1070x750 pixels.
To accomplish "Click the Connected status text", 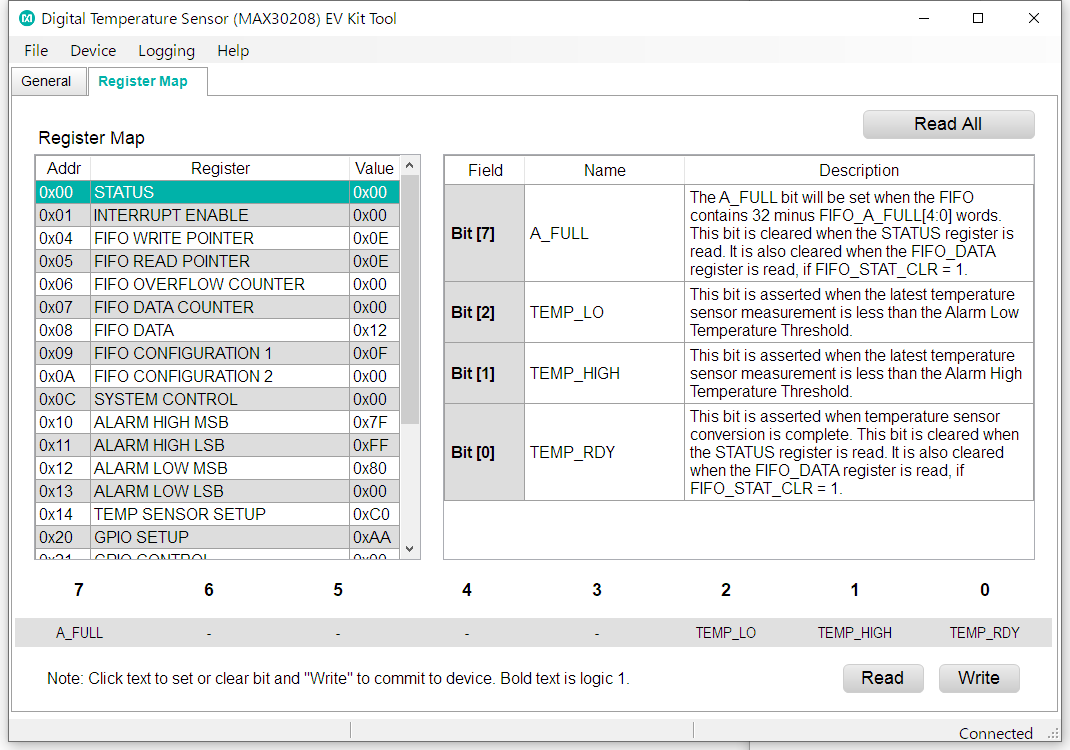I will [x=996, y=734].
